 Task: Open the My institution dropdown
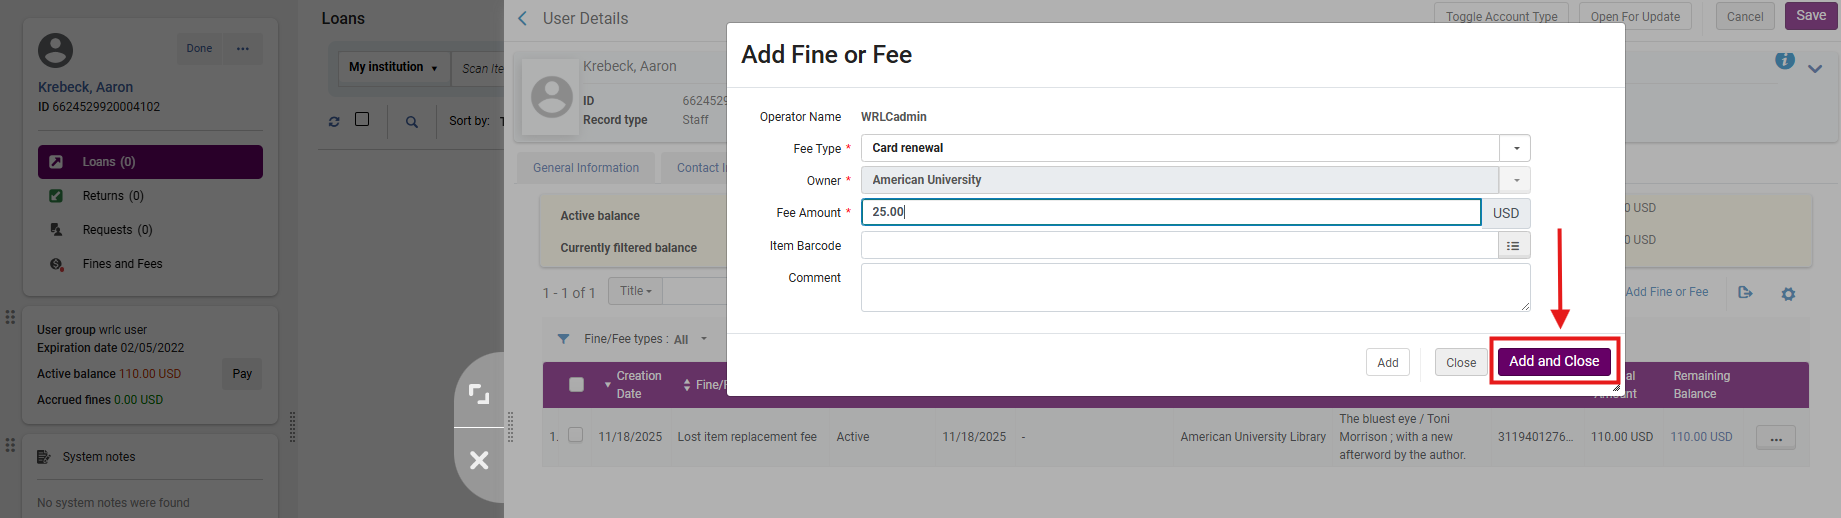pos(393,67)
